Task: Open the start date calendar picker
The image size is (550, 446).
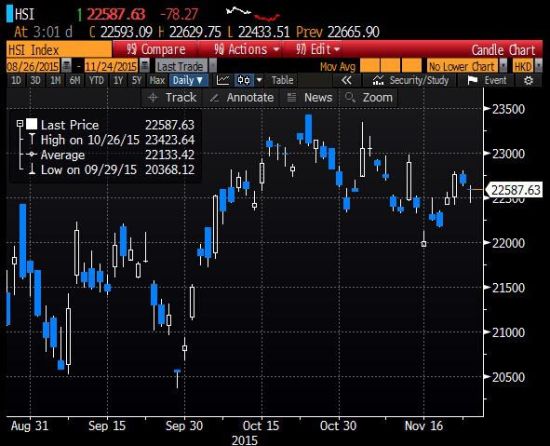Action: [x=66, y=66]
